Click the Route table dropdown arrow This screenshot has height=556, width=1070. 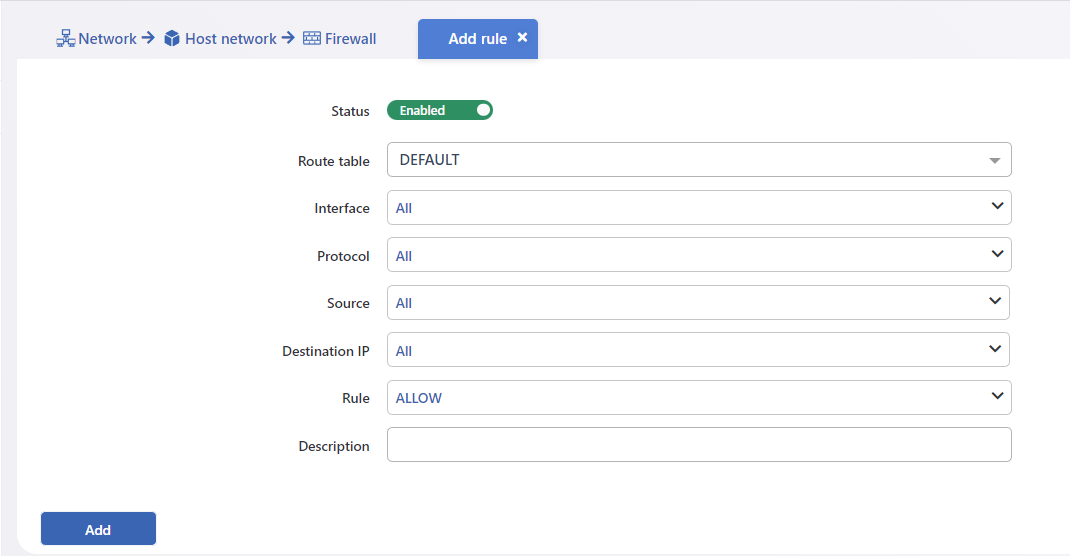point(994,161)
